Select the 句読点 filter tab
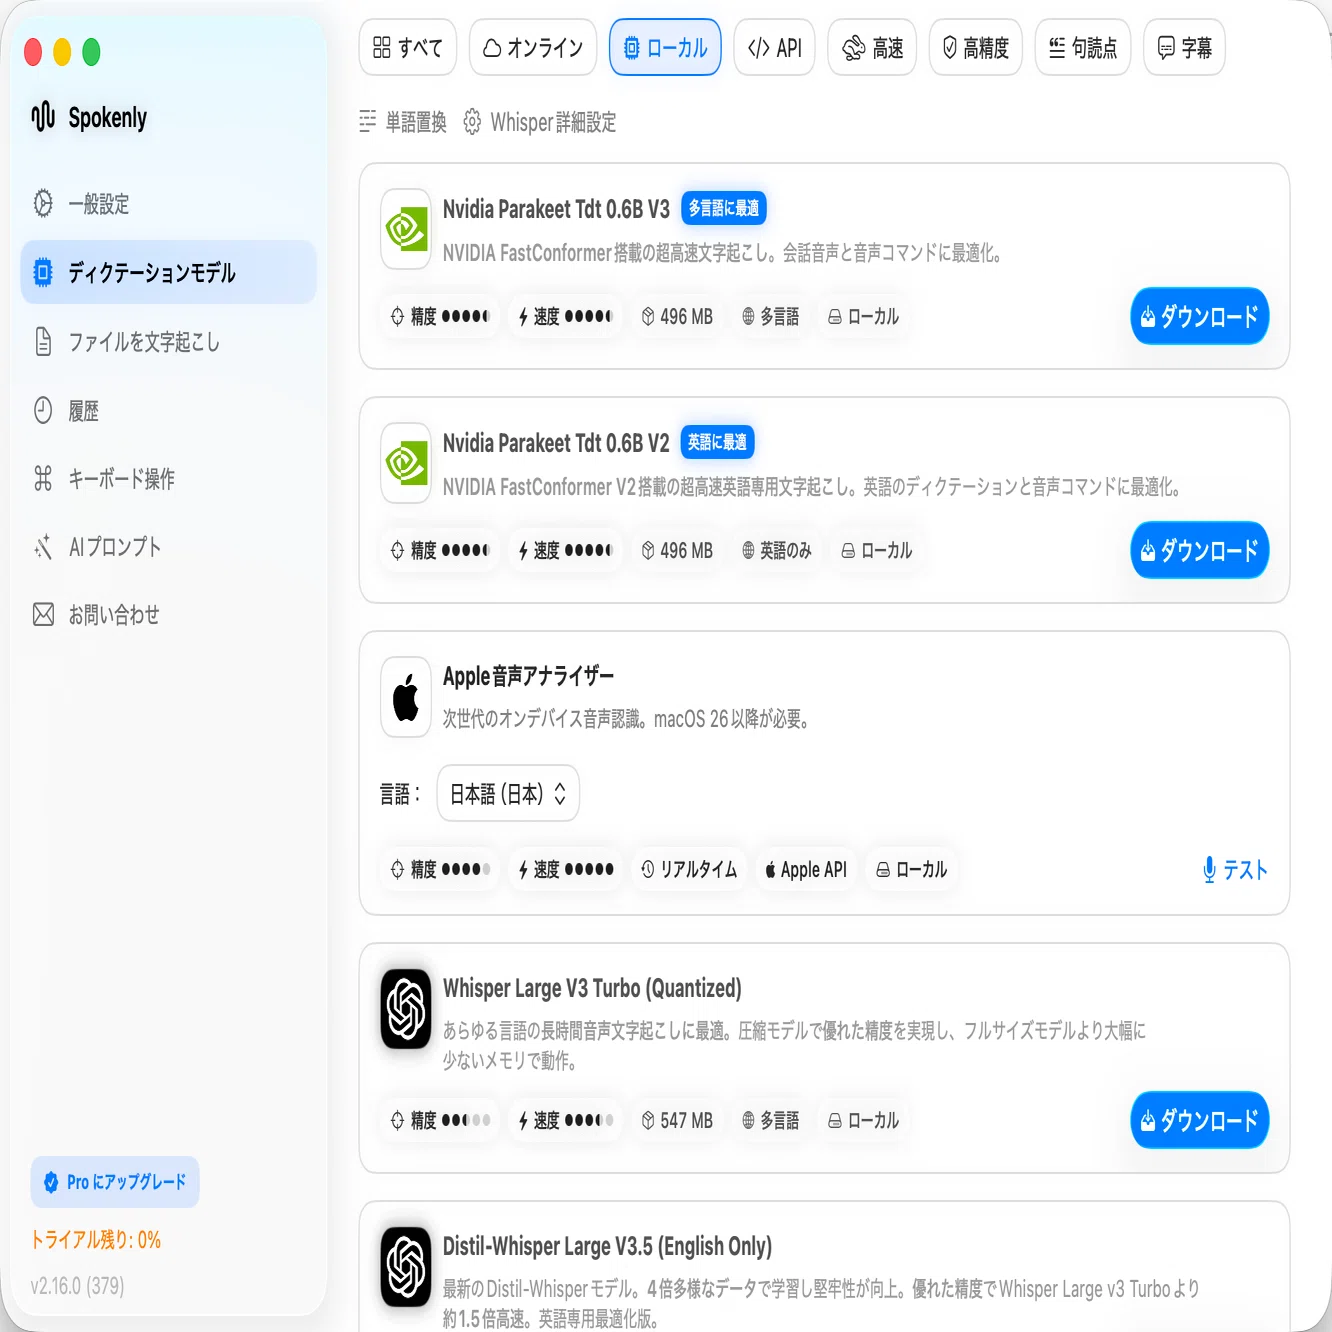Image resolution: width=1332 pixels, height=1332 pixels. (1083, 47)
